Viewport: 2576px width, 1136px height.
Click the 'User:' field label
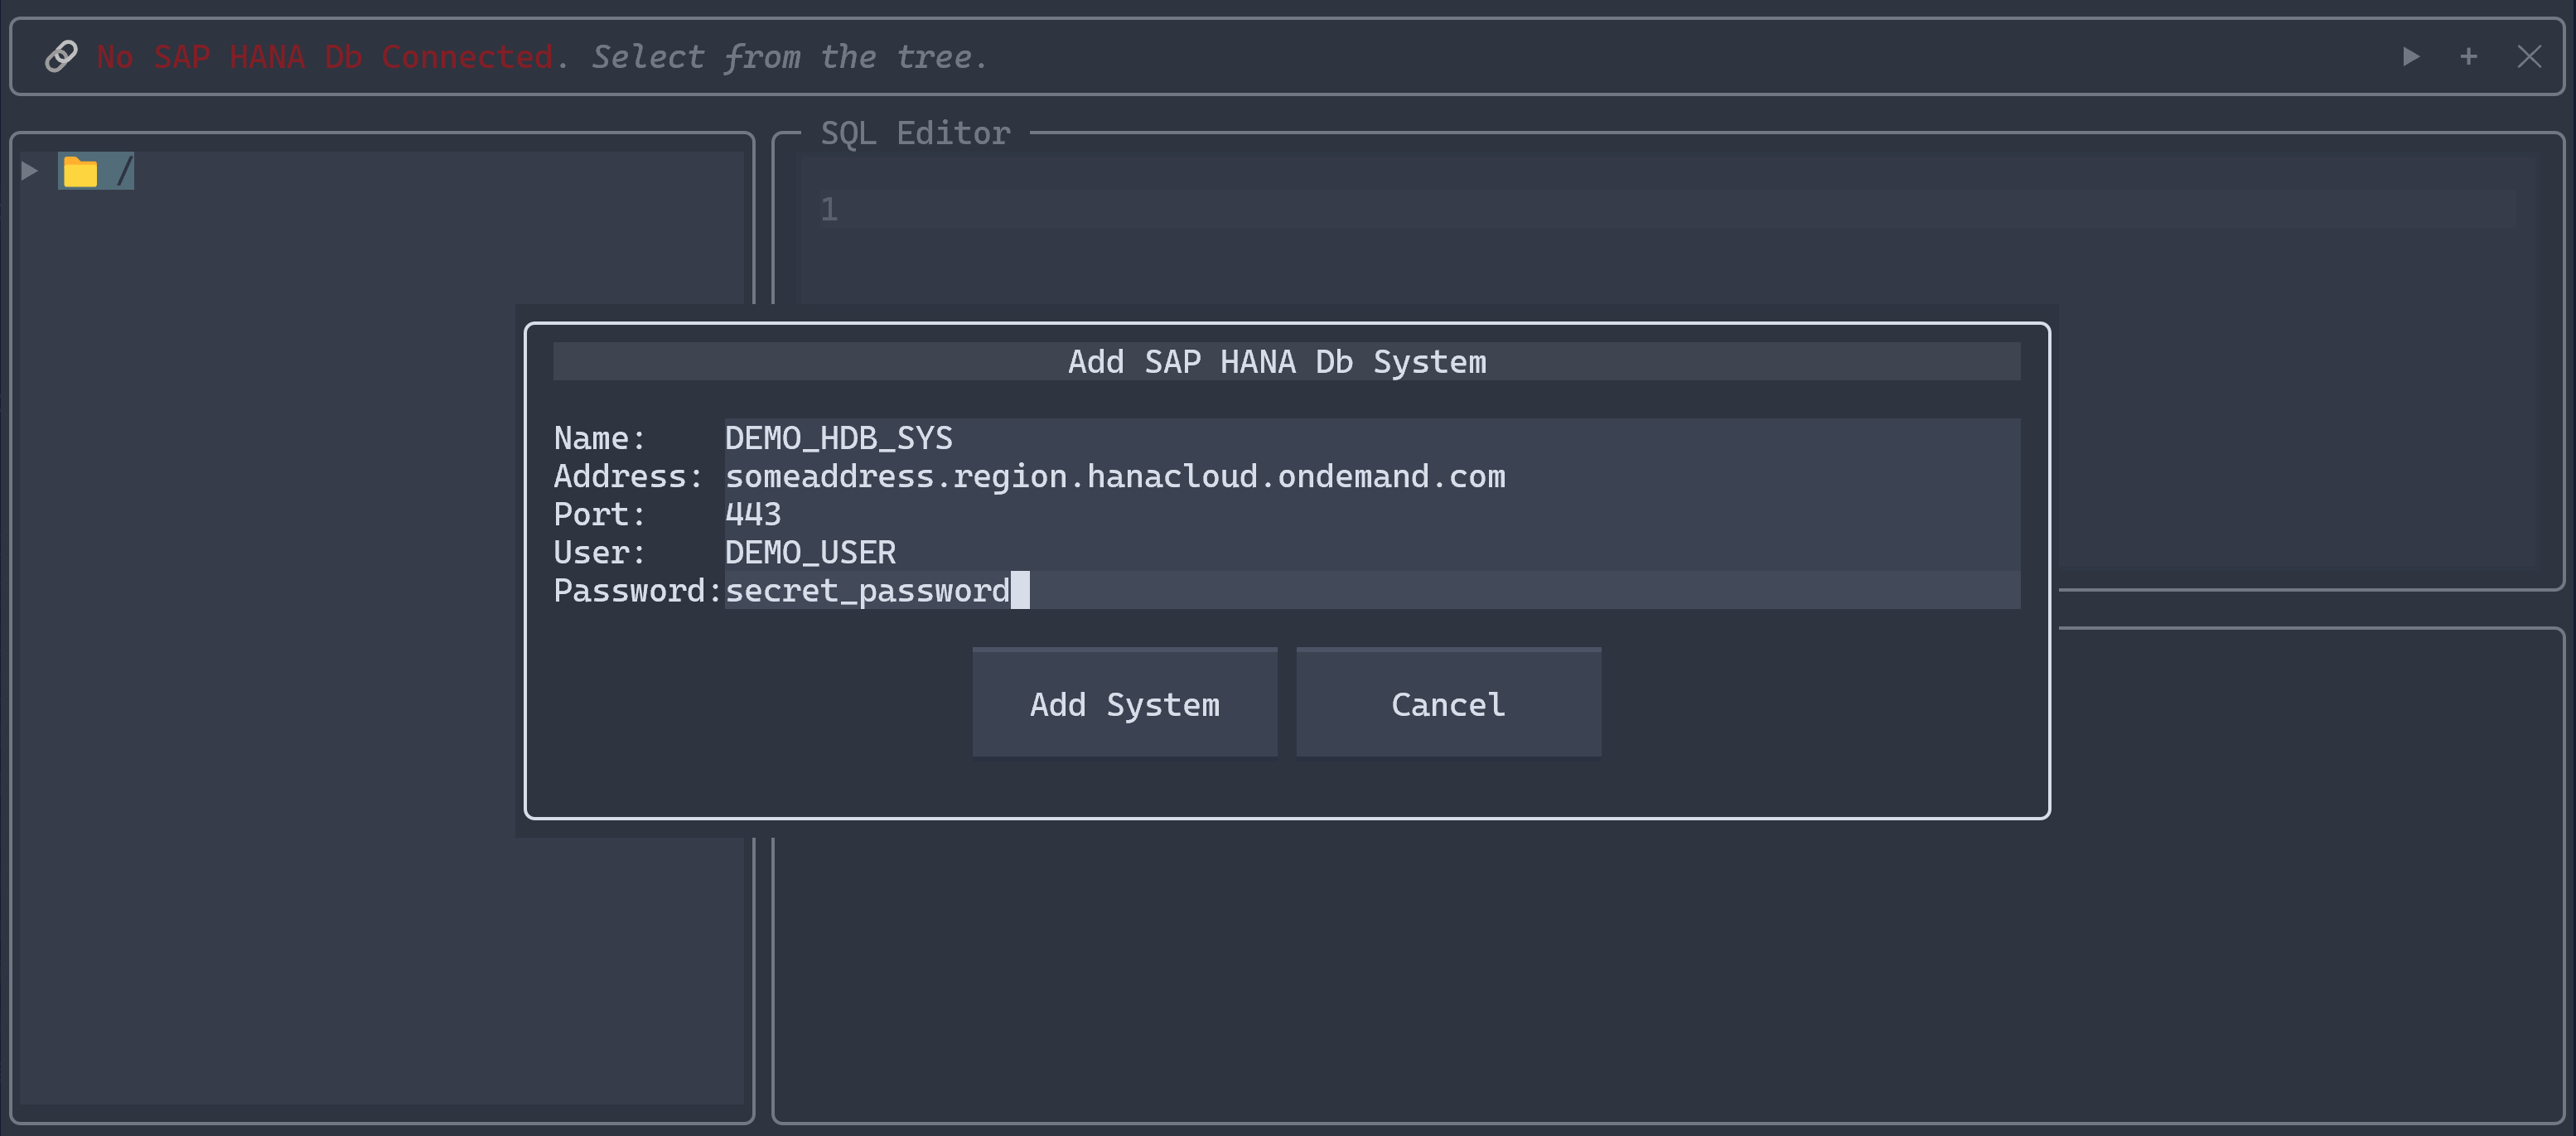(x=600, y=552)
